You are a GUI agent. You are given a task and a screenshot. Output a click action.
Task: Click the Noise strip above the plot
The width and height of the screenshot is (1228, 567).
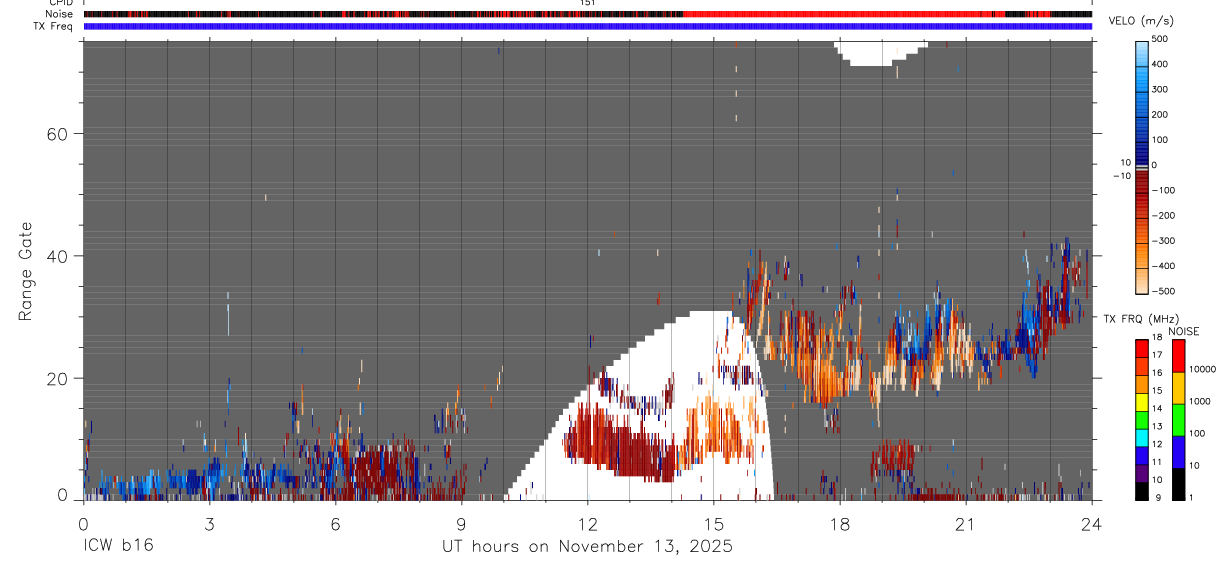[587, 14]
